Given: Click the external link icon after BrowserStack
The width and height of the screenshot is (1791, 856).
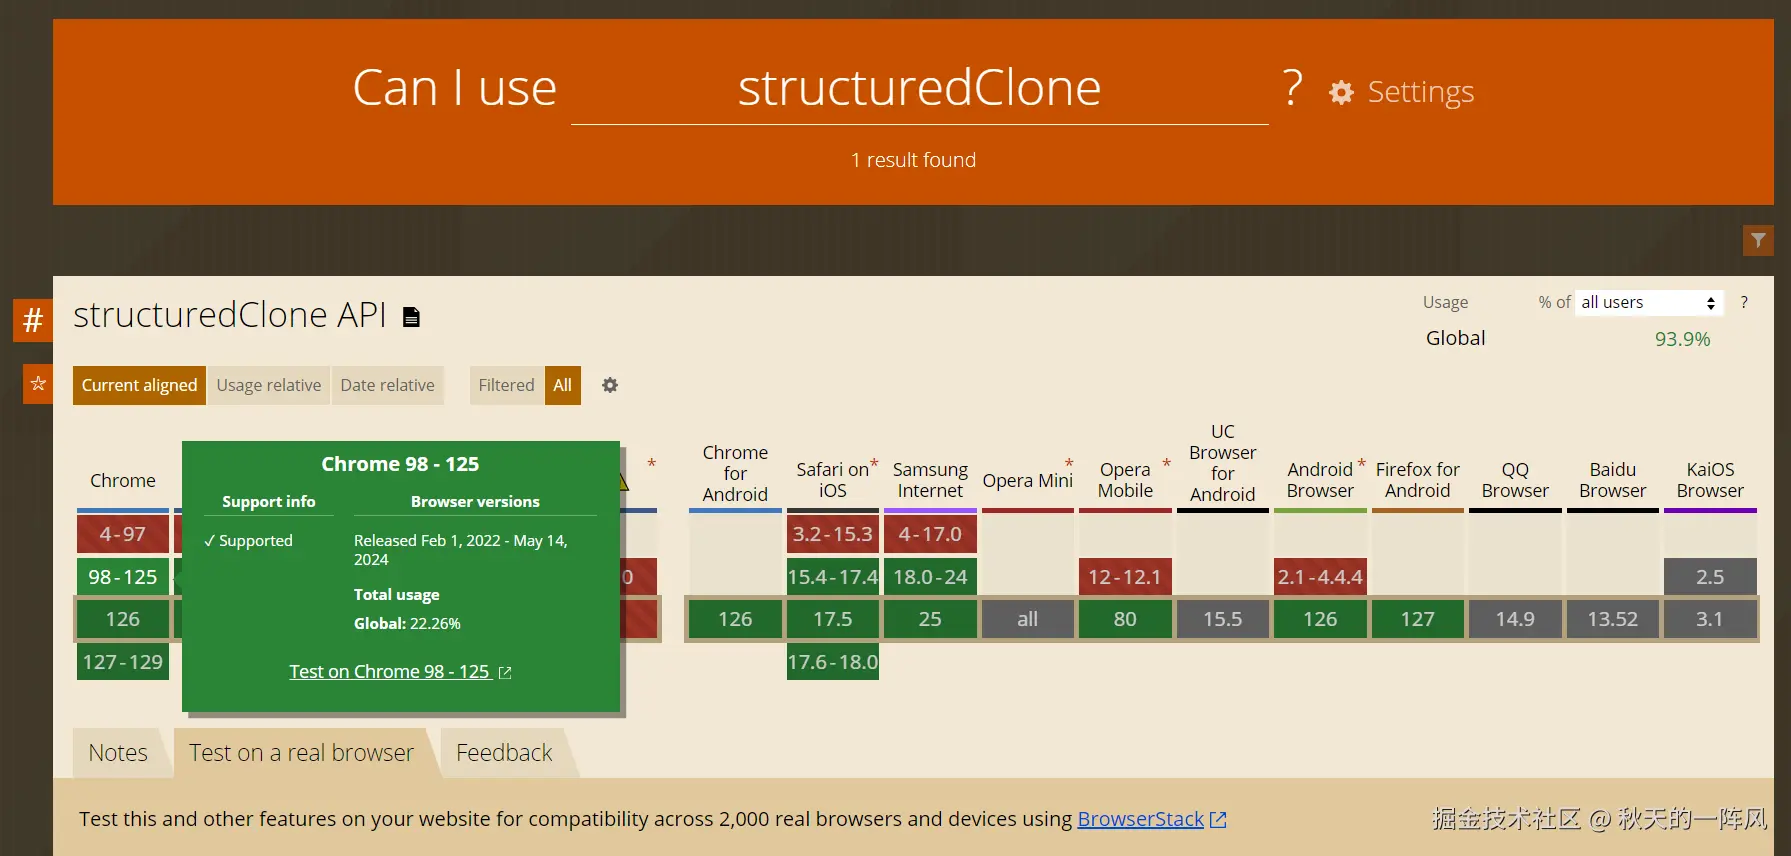Looking at the screenshot, I should (1218, 820).
